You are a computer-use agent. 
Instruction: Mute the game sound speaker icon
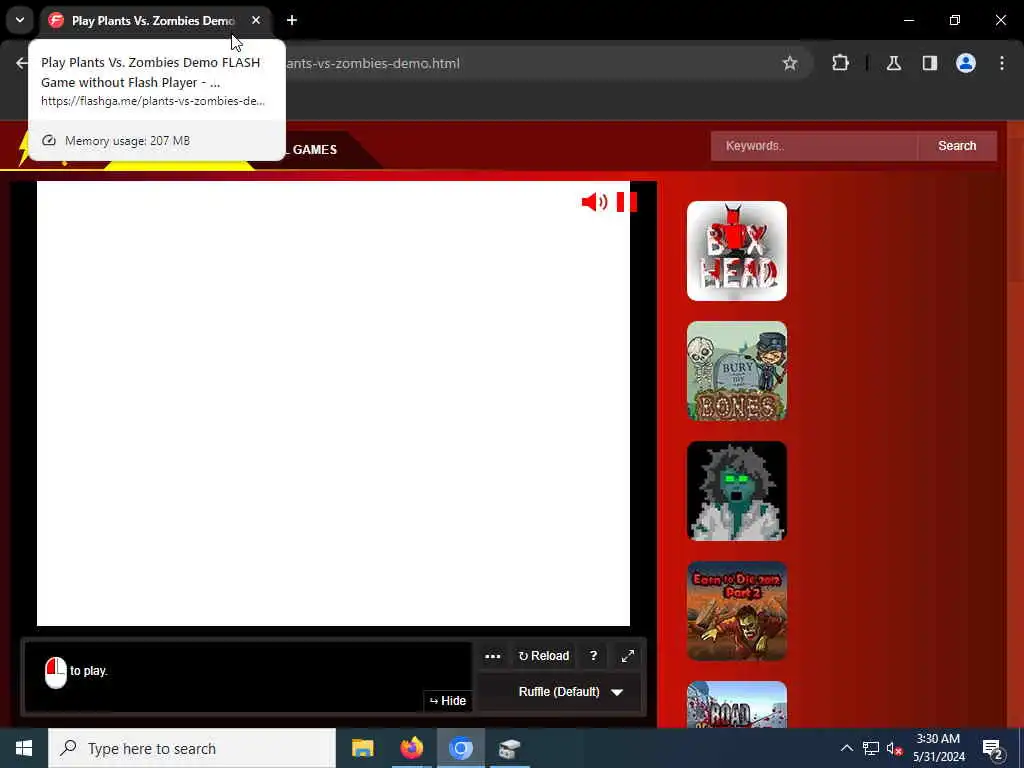(x=594, y=202)
